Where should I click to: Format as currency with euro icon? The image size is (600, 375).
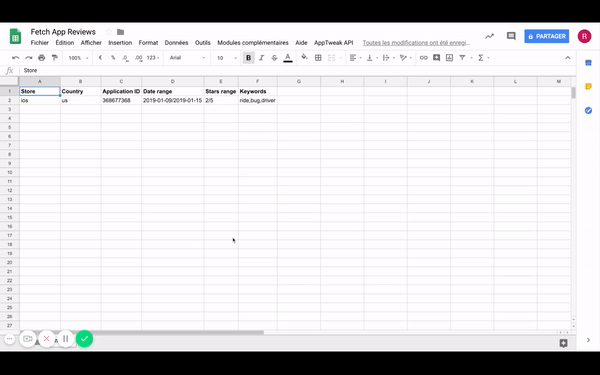click(x=100, y=58)
